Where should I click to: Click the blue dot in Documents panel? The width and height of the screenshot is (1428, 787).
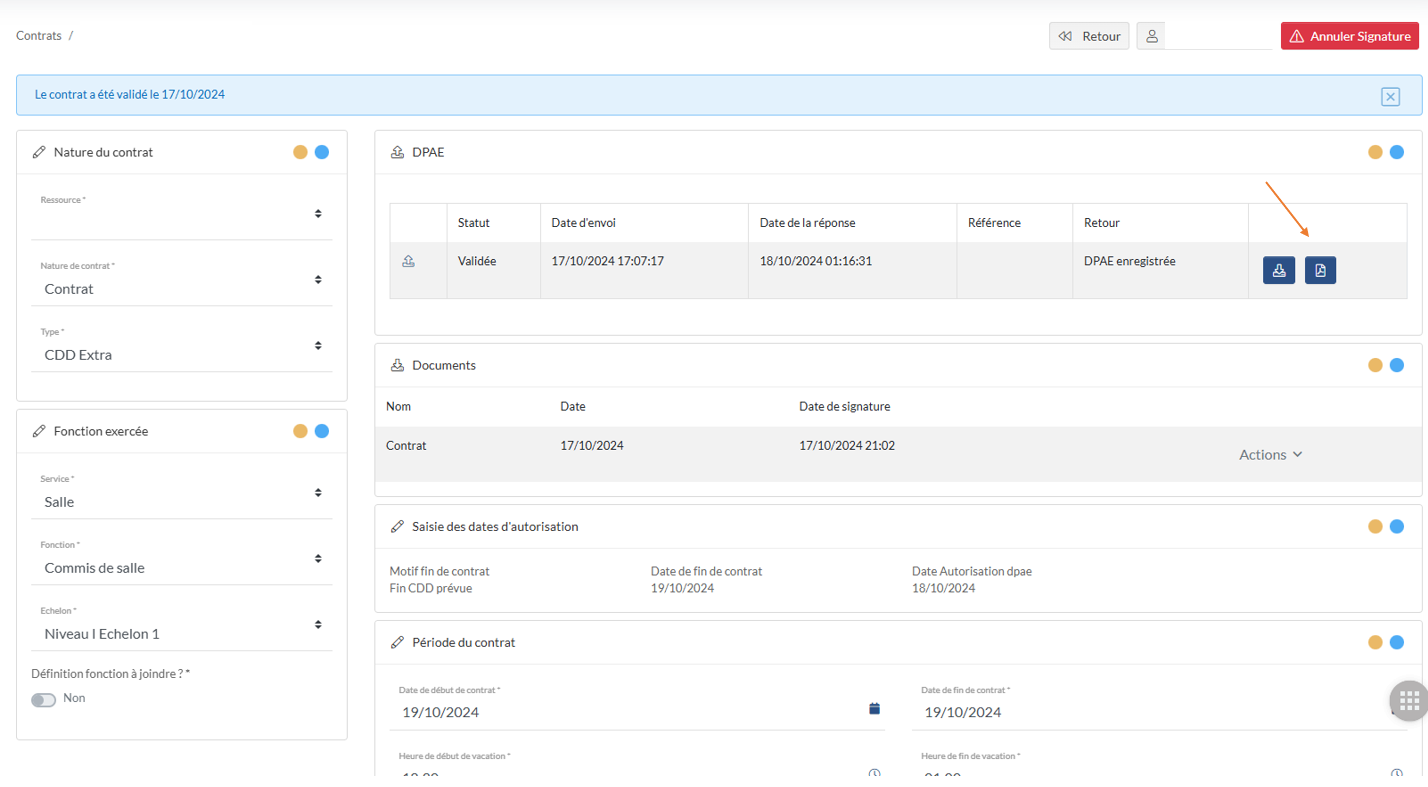point(1397,365)
